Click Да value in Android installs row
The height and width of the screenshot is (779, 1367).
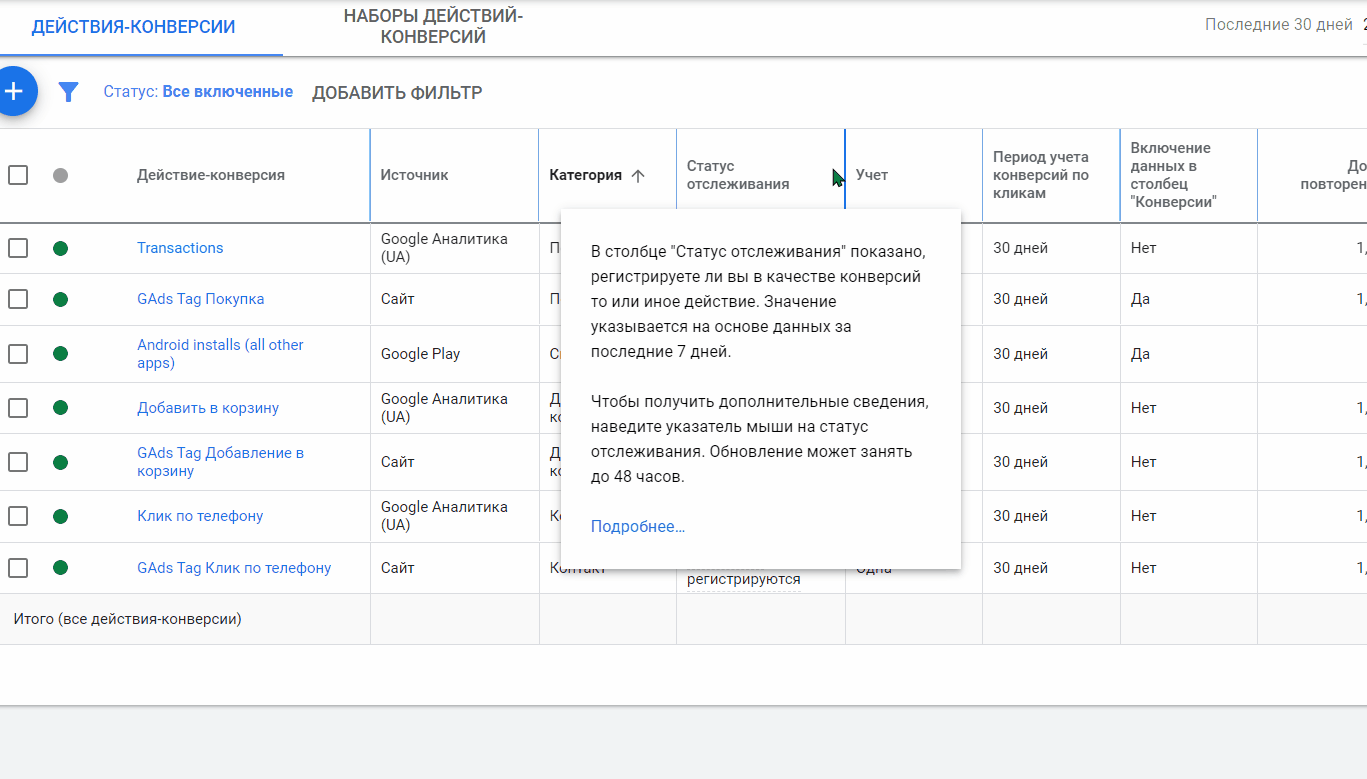[1141, 354]
